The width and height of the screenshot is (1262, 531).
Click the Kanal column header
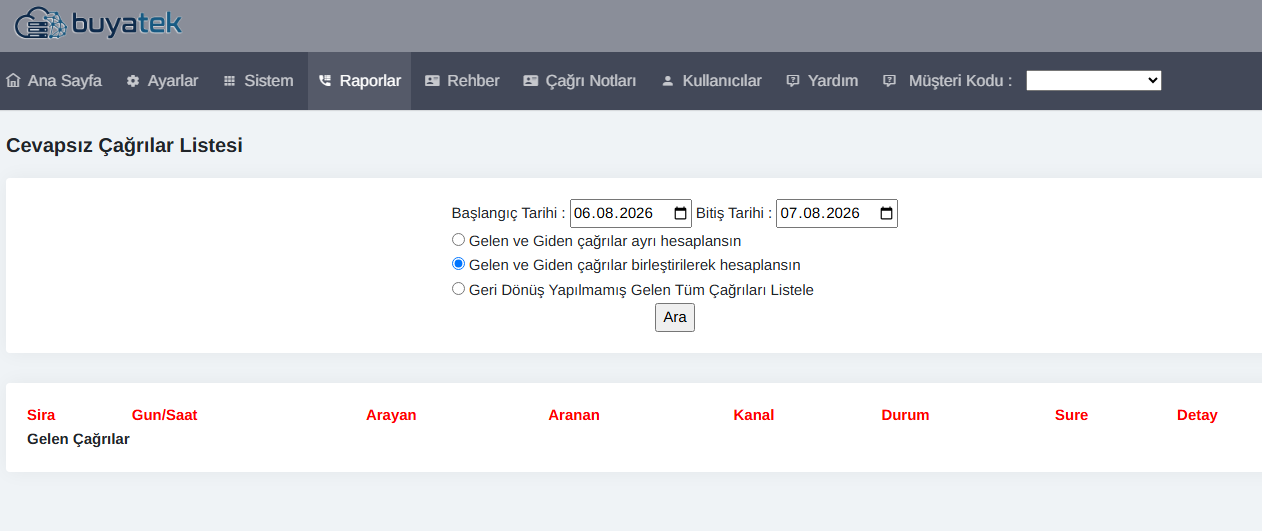coord(754,415)
